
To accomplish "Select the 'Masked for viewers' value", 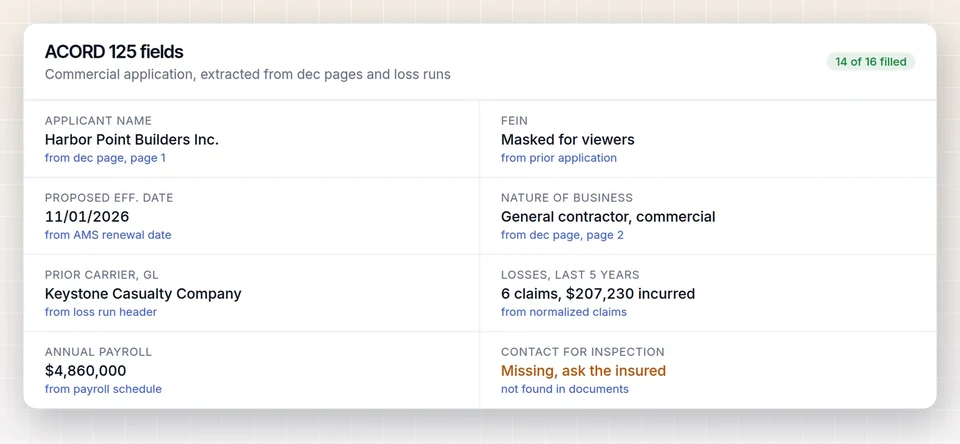I will point(568,140).
